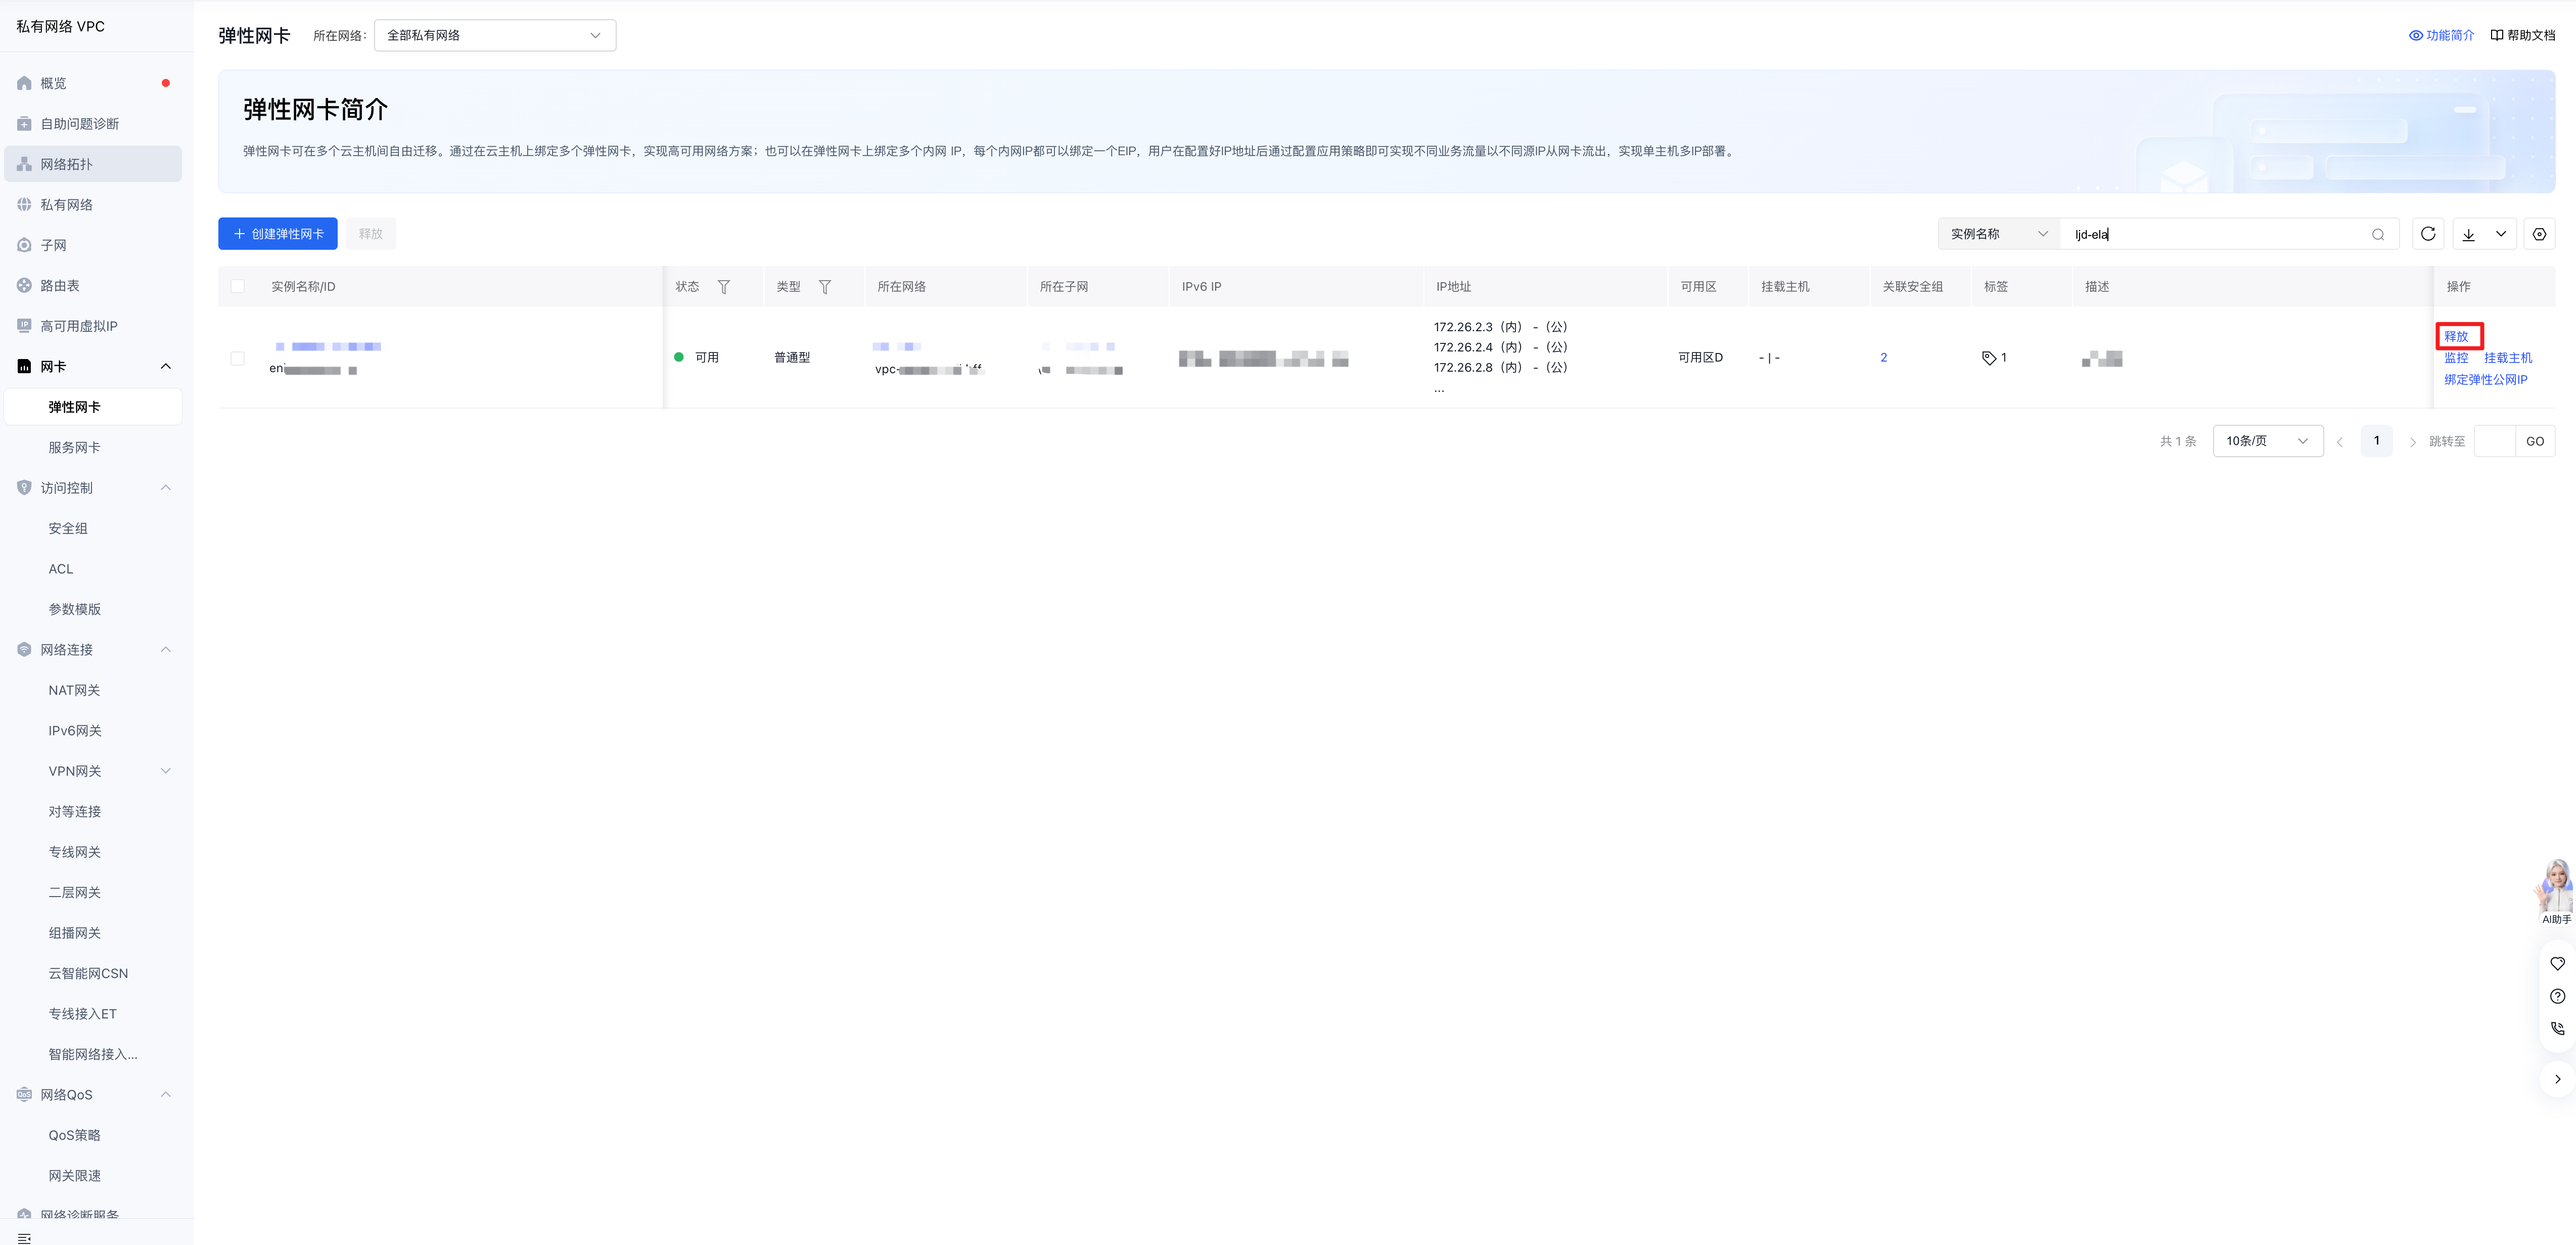The width and height of the screenshot is (2576, 1245).
Task: Click previous page arrow
Action: pos(2340,442)
